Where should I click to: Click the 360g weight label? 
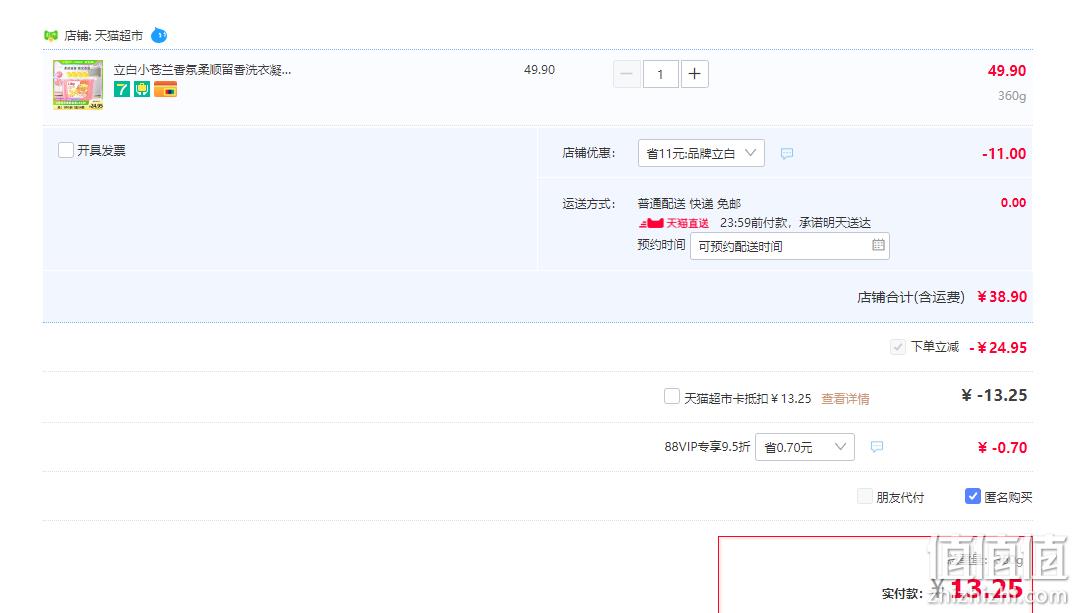(1012, 96)
